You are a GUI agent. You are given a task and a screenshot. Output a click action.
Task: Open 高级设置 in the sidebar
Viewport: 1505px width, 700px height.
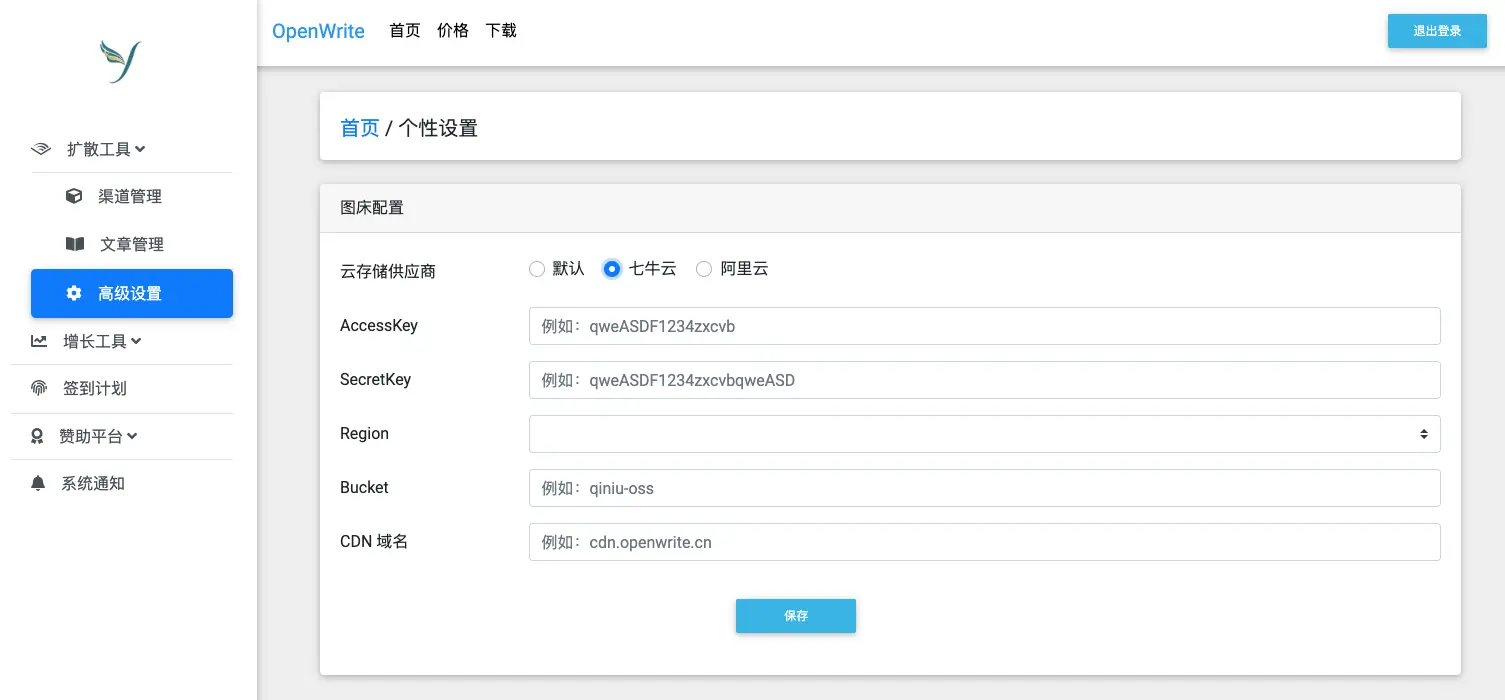[132, 293]
